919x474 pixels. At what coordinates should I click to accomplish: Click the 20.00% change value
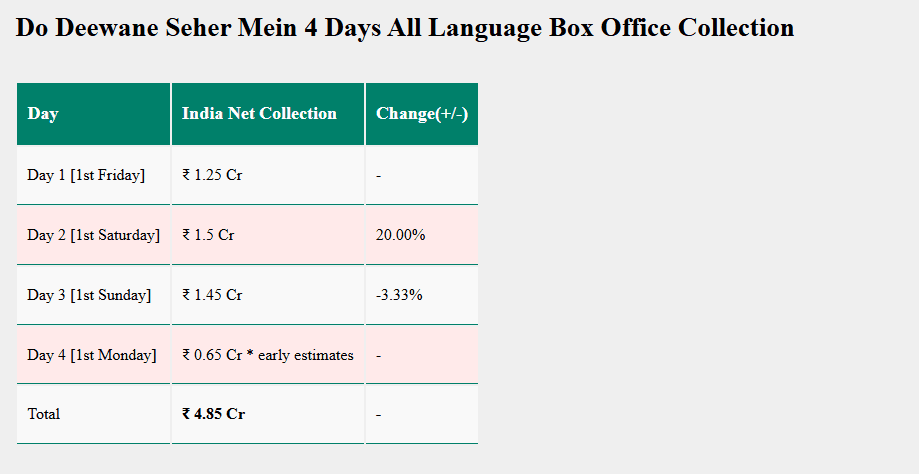click(x=400, y=235)
